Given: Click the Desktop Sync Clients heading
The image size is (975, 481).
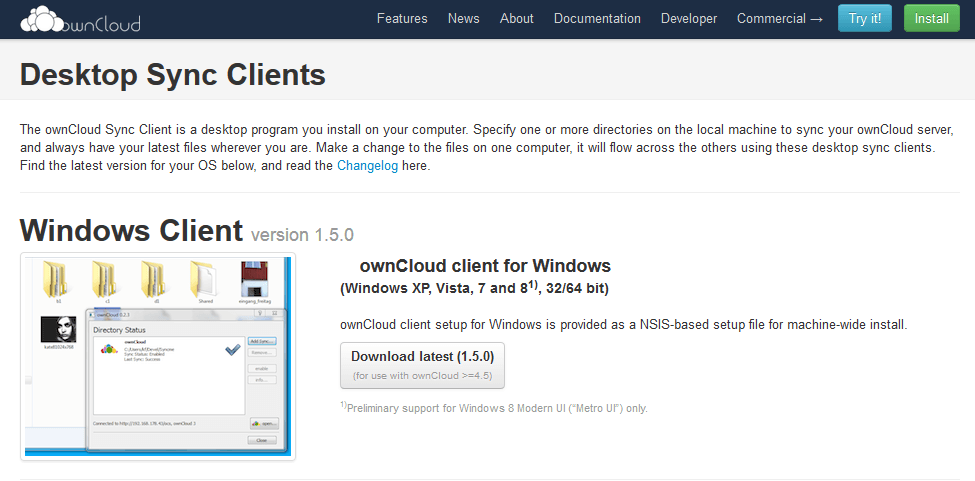Looking at the screenshot, I should [173, 75].
